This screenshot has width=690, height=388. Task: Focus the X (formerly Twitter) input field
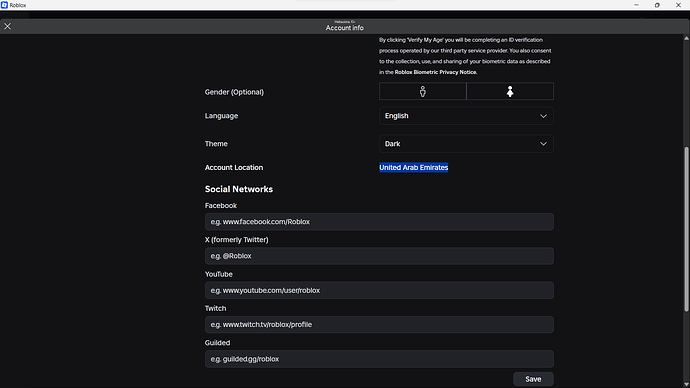click(x=379, y=256)
